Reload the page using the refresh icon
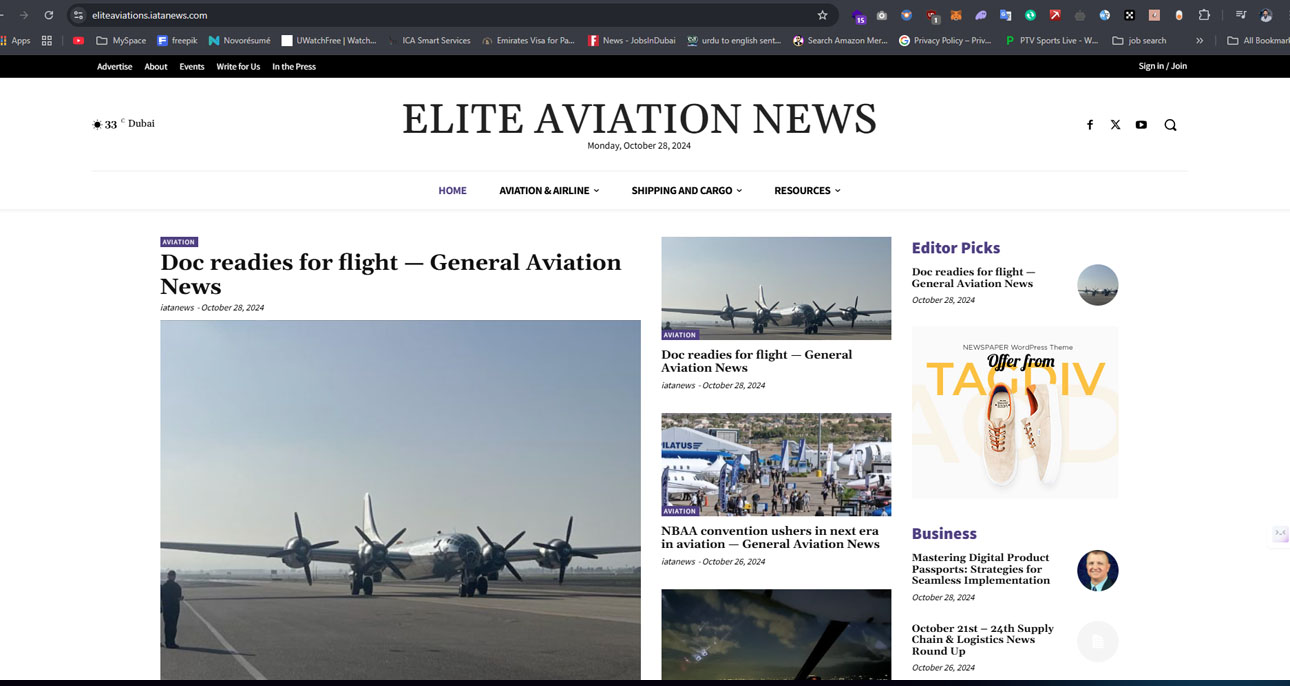The height and width of the screenshot is (686, 1290). [x=48, y=15]
